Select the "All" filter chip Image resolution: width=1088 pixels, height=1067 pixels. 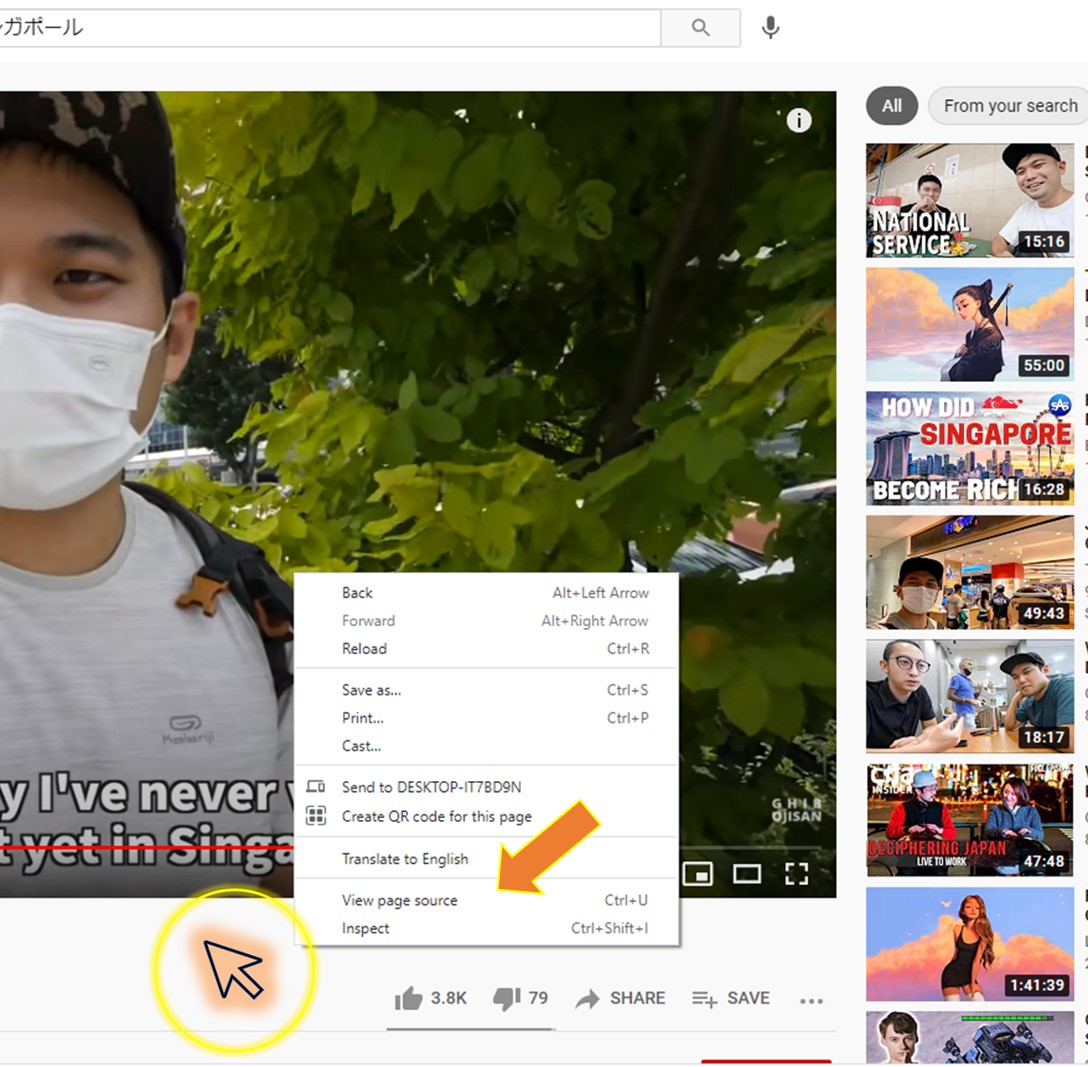pos(890,106)
